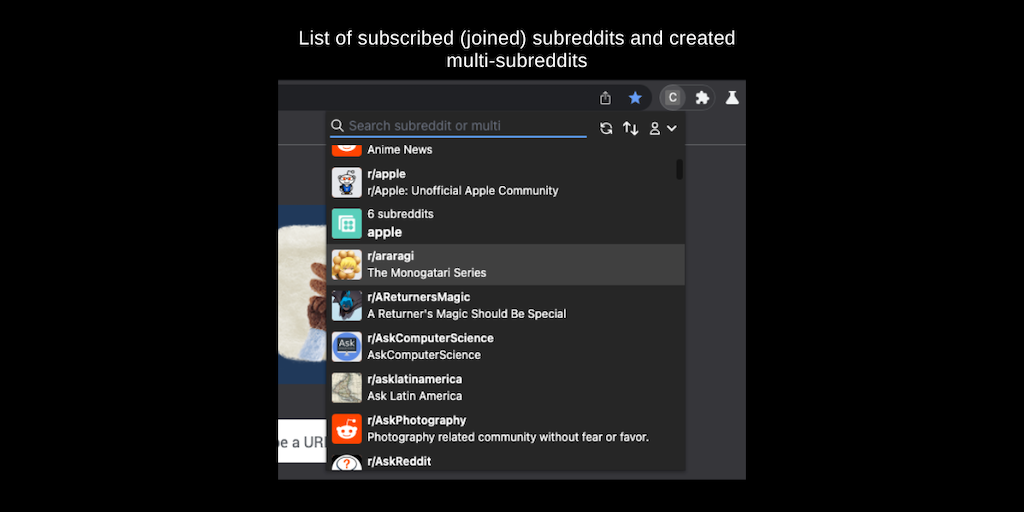This screenshot has height=512, width=1024.
Task: Click the flask labs icon
Action: click(x=732, y=98)
